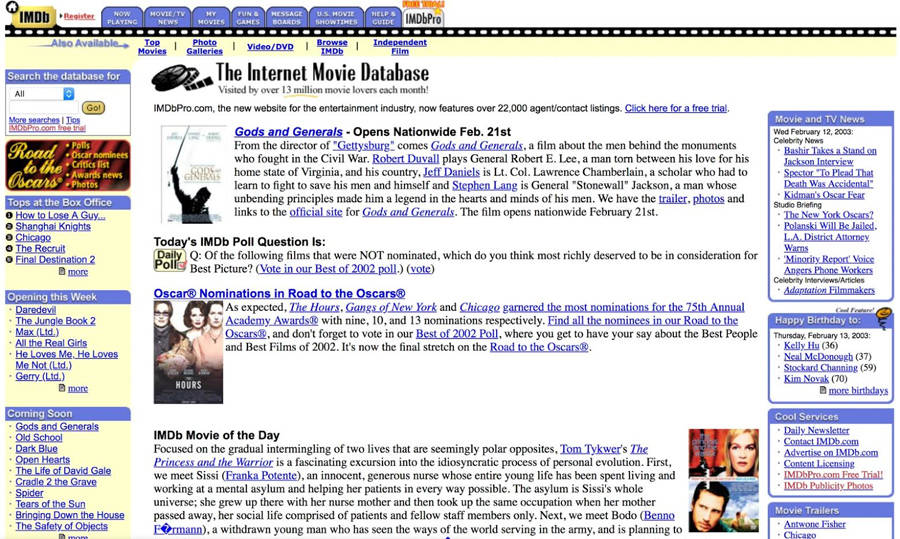The width and height of the screenshot is (900, 539).
Task: Open Daredevil under Opening this Week
Action: 36,310
